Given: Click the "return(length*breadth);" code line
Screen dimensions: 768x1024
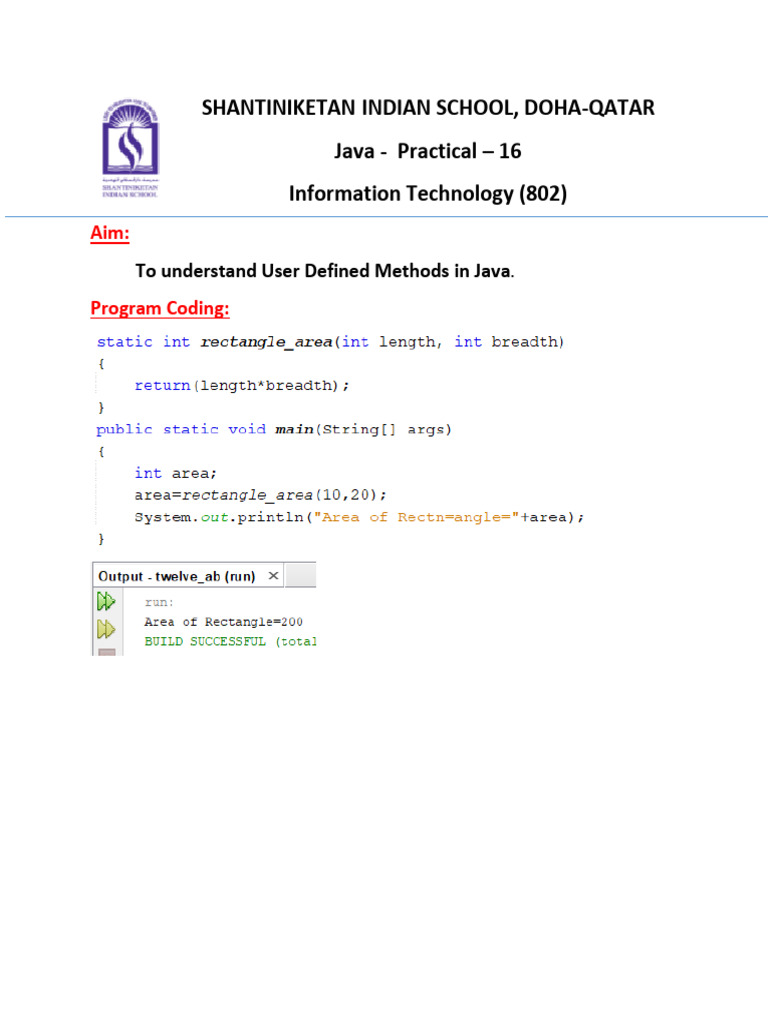Looking at the screenshot, I should pyautogui.click(x=242, y=385).
